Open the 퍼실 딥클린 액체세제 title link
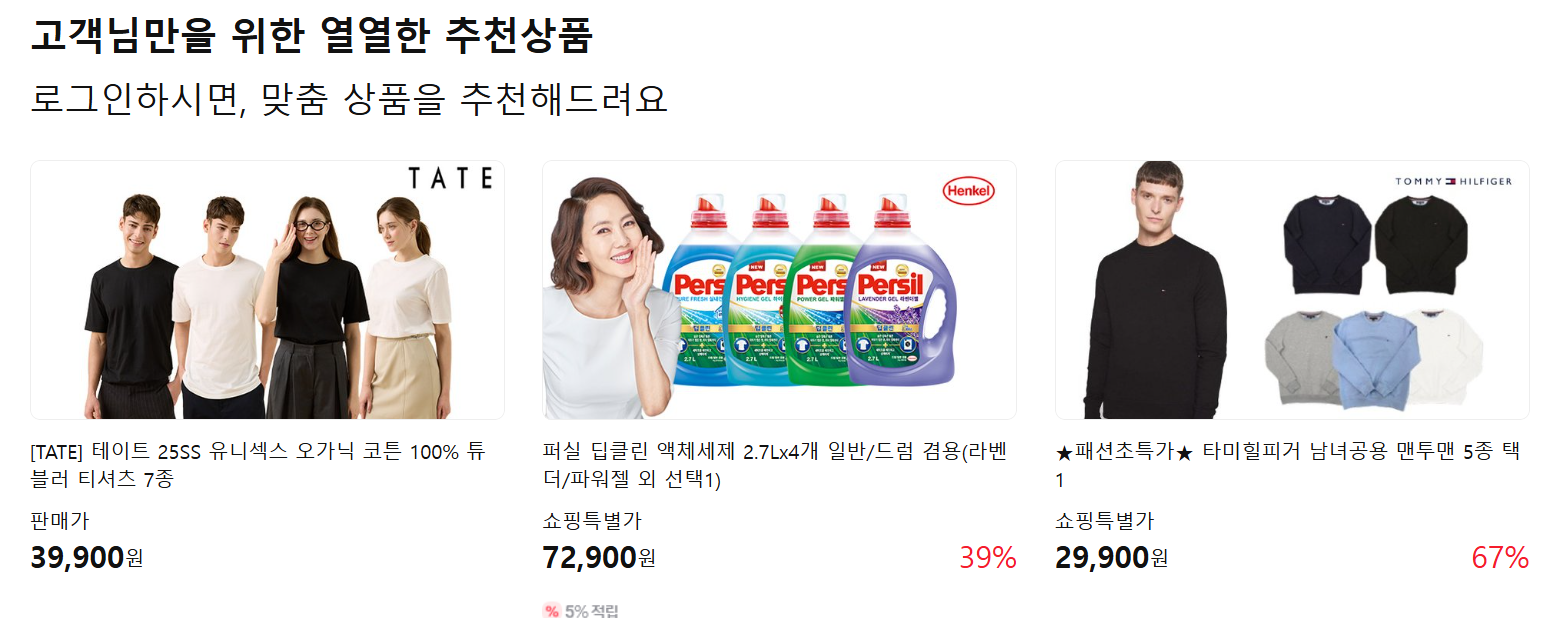Image resolution: width=1557 pixels, height=618 pixels. click(775, 465)
